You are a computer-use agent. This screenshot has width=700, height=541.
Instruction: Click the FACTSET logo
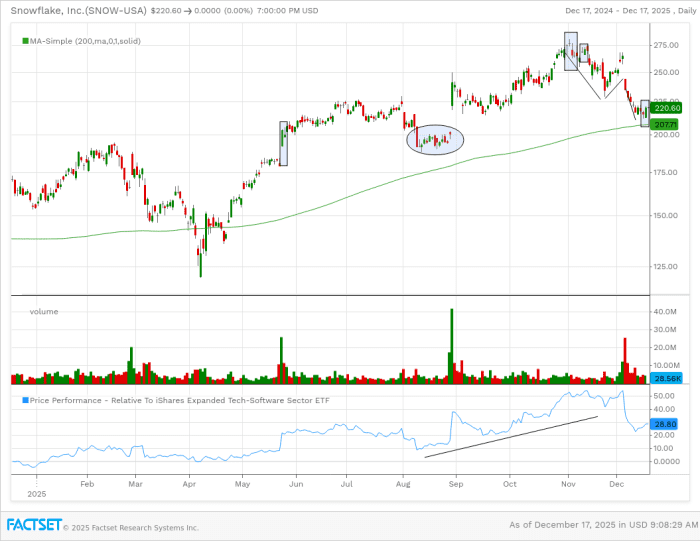pyautogui.click(x=34, y=524)
